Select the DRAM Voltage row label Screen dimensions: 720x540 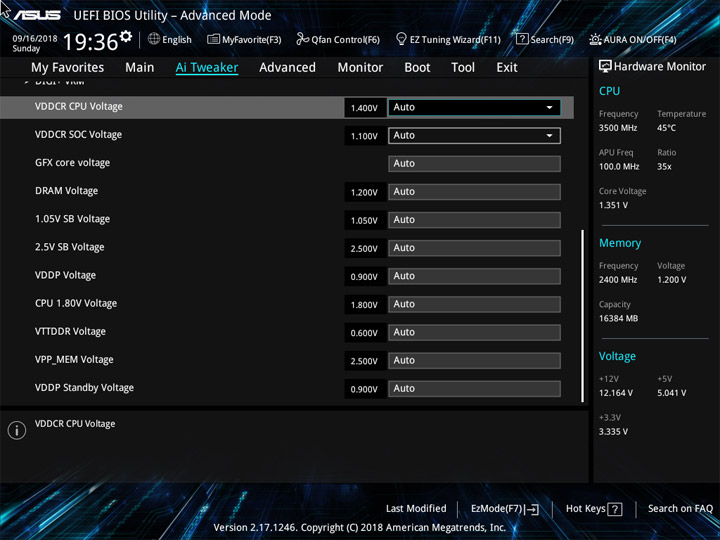point(67,191)
